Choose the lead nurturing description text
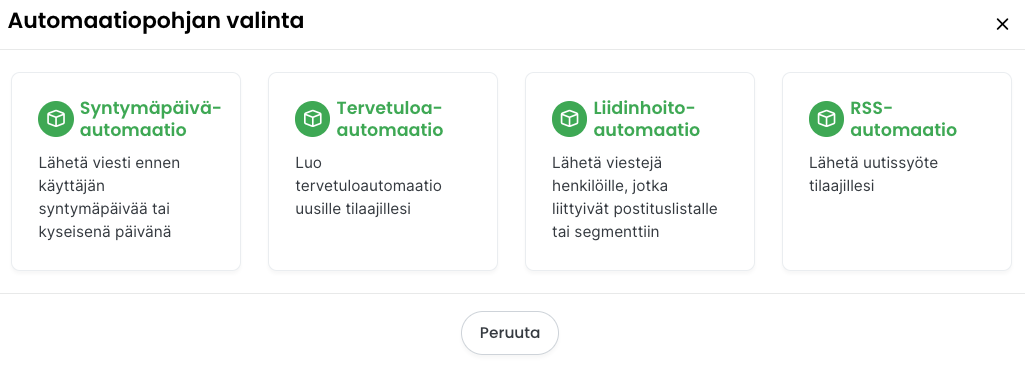 pyautogui.click(x=634, y=197)
